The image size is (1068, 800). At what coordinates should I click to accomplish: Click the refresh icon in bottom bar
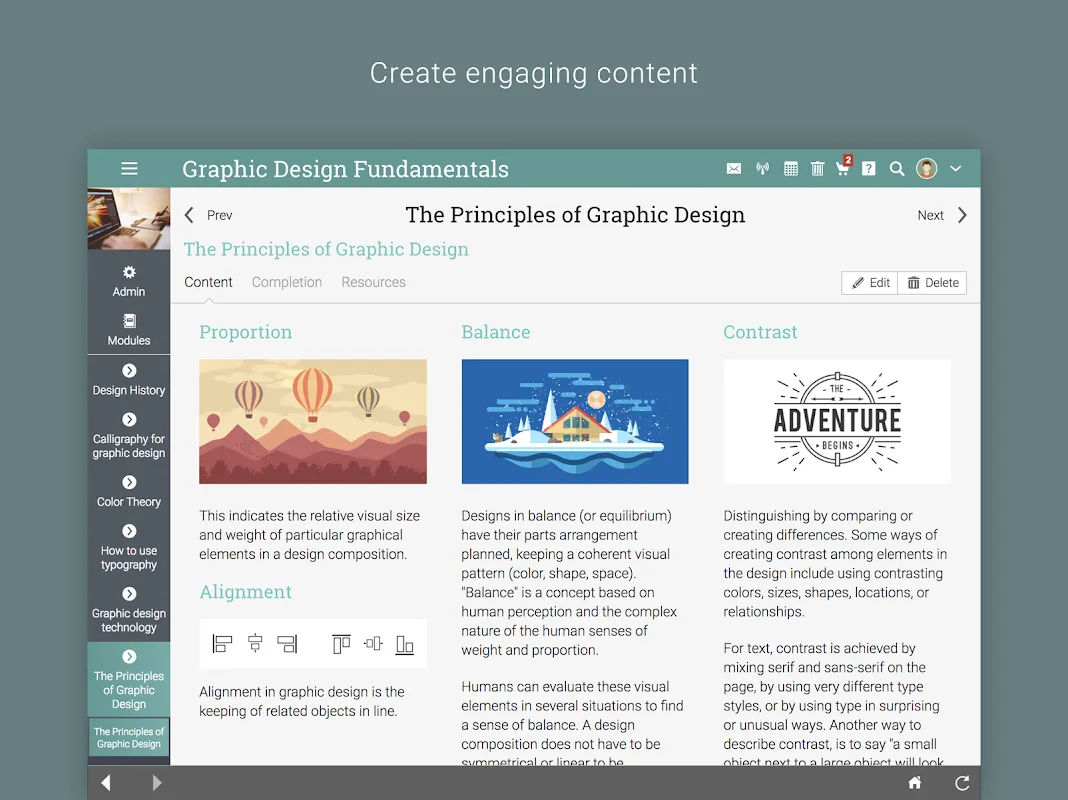(x=962, y=783)
